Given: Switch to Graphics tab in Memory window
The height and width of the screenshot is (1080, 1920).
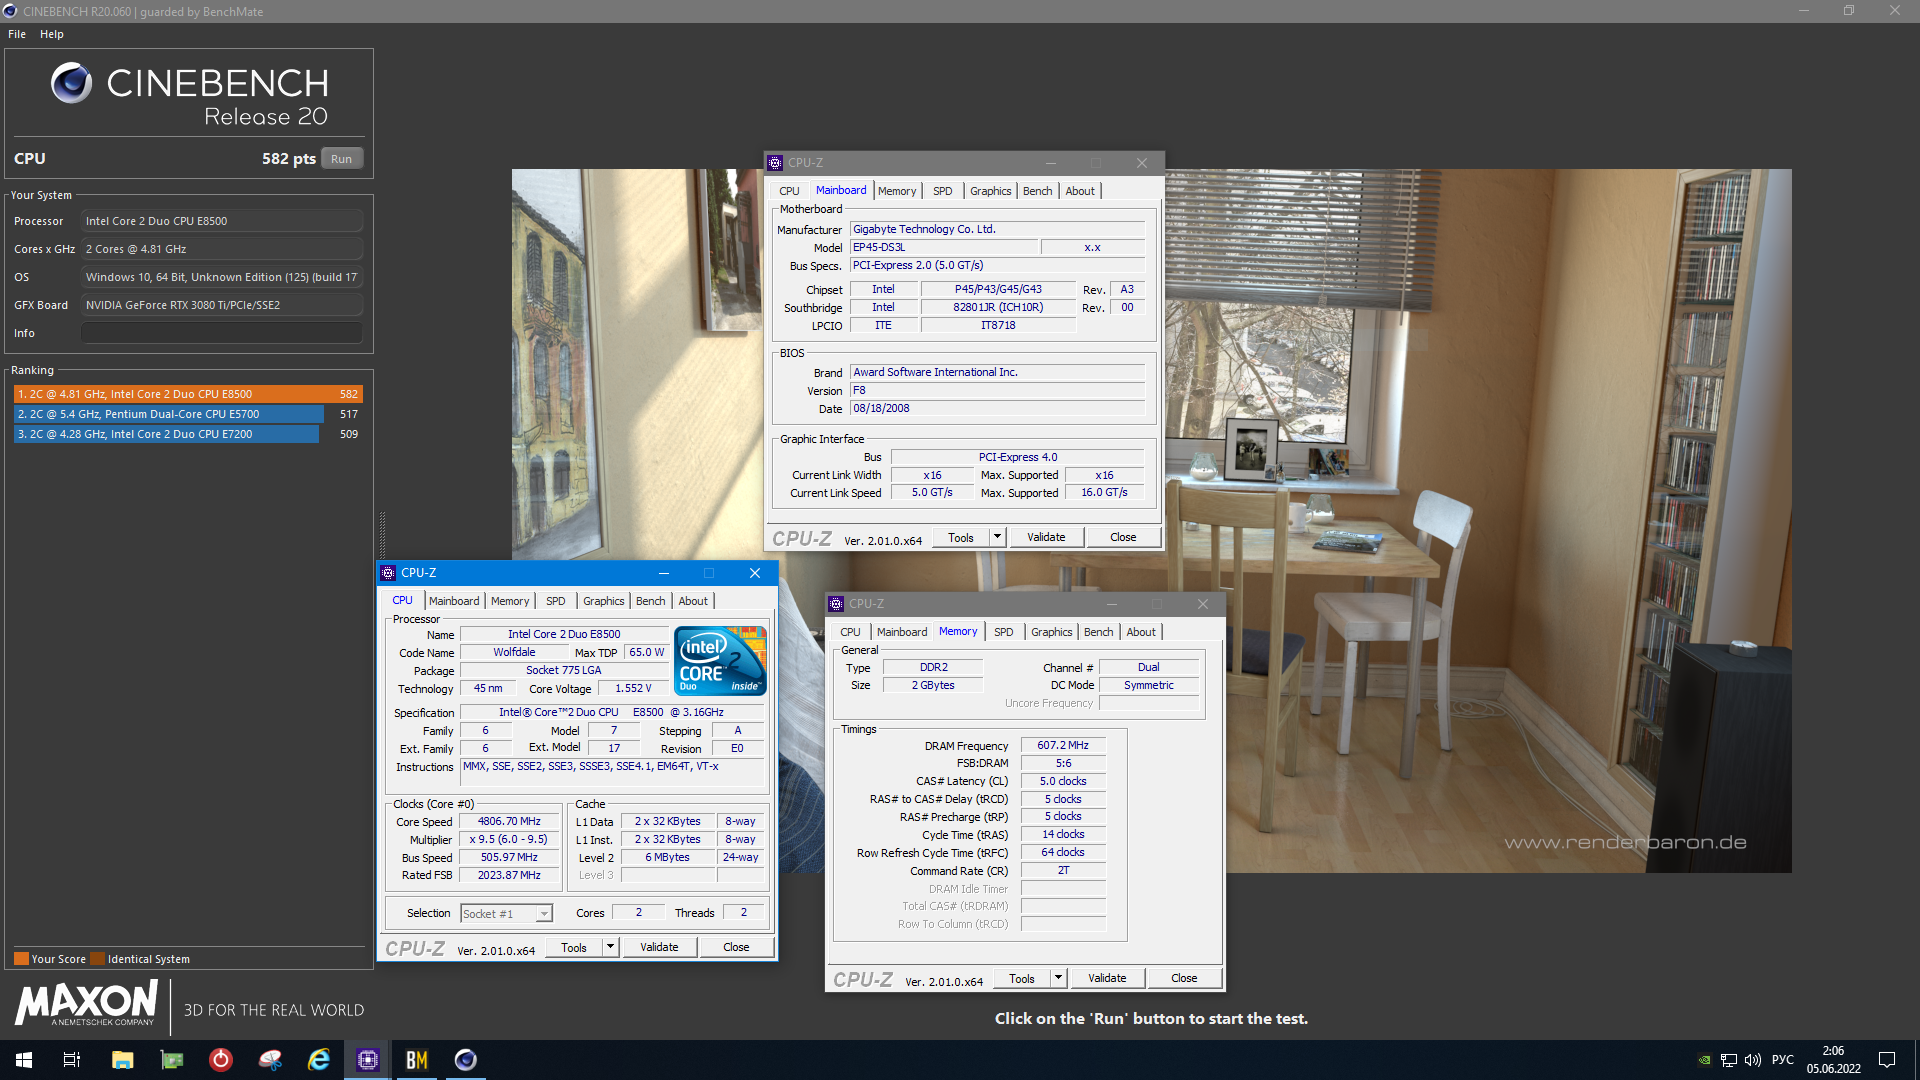Looking at the screenshot, I should (x=1051, y=632).
